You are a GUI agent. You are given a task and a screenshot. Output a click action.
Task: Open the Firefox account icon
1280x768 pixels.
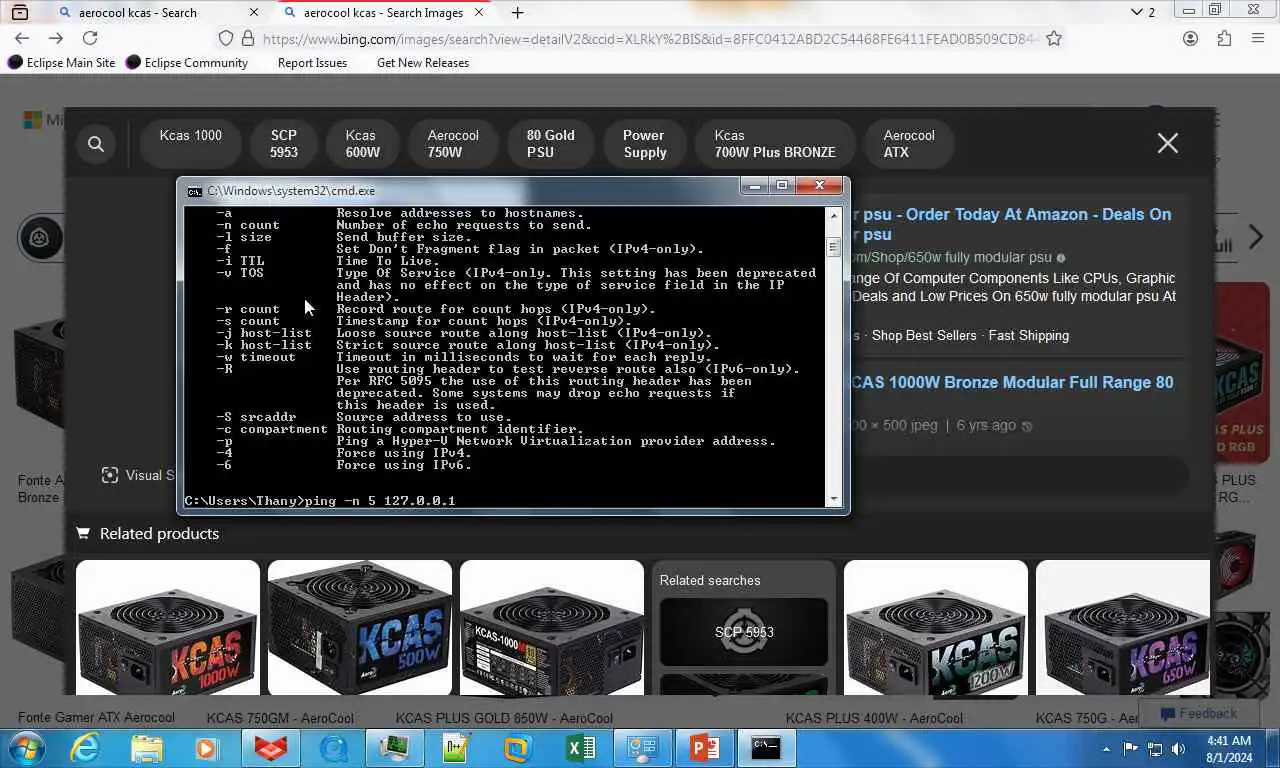(x=1190, y=38)
